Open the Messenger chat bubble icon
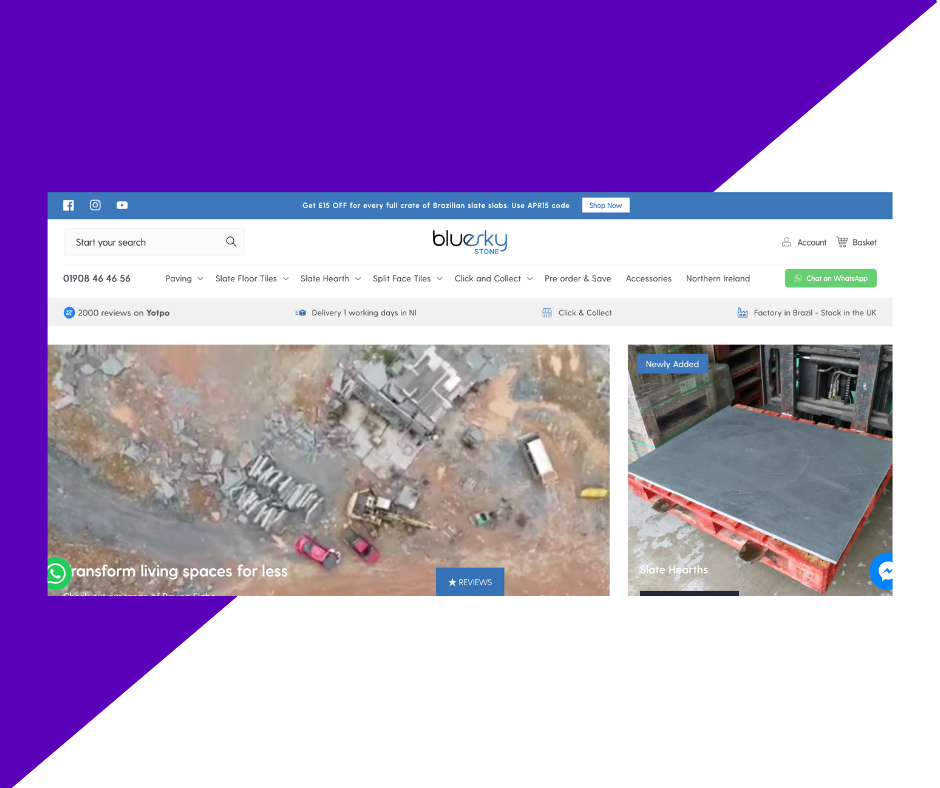This screenshot has width=940, height=788. [x=882, y=572]
